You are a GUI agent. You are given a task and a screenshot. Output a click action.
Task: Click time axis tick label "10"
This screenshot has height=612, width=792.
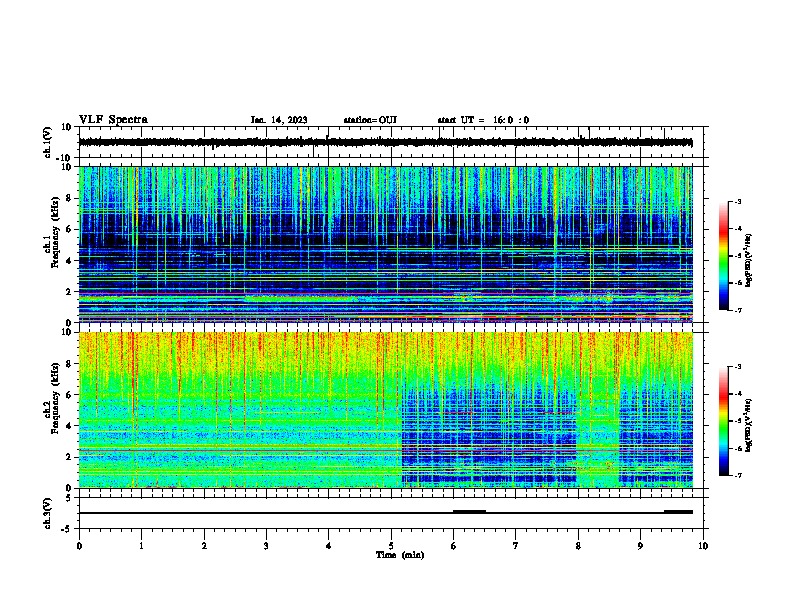(x=703, y=546)
